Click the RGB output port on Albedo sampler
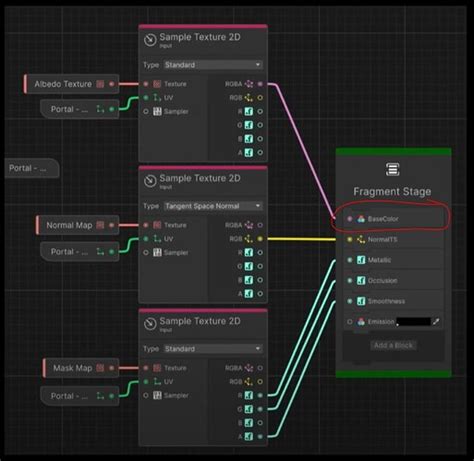474x461 pixels. (x=260, y=98)
